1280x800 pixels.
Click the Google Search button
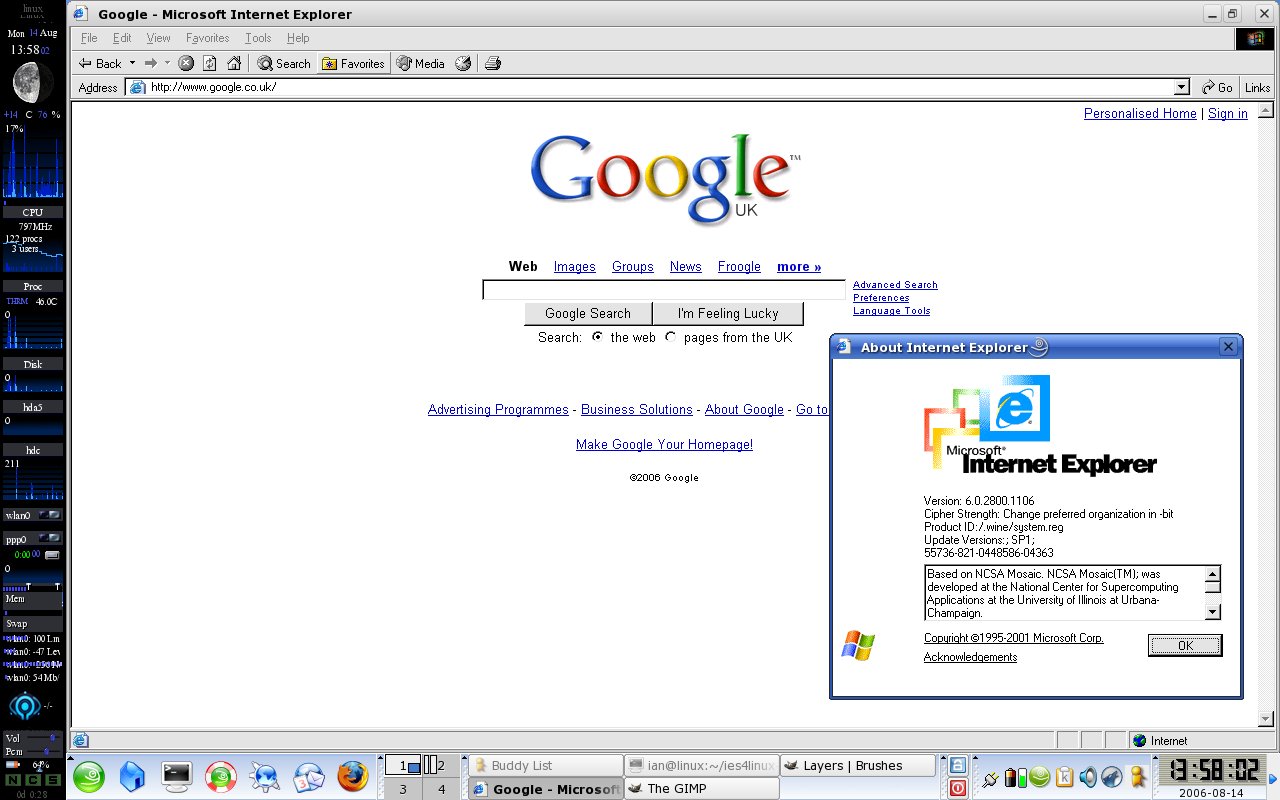pos(588,313)
